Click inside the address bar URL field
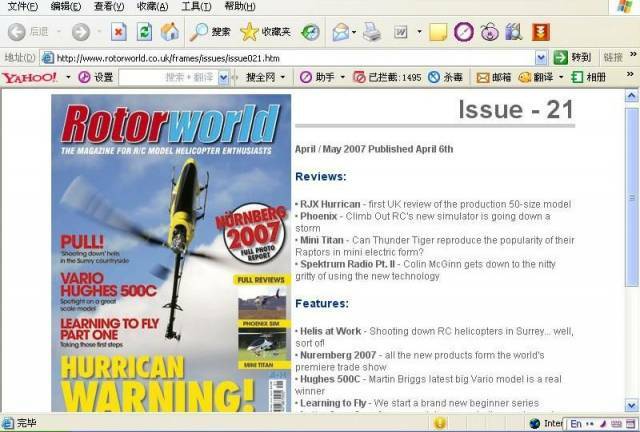The height and width of the screenshot is (432, 640). tap(294, 58)
